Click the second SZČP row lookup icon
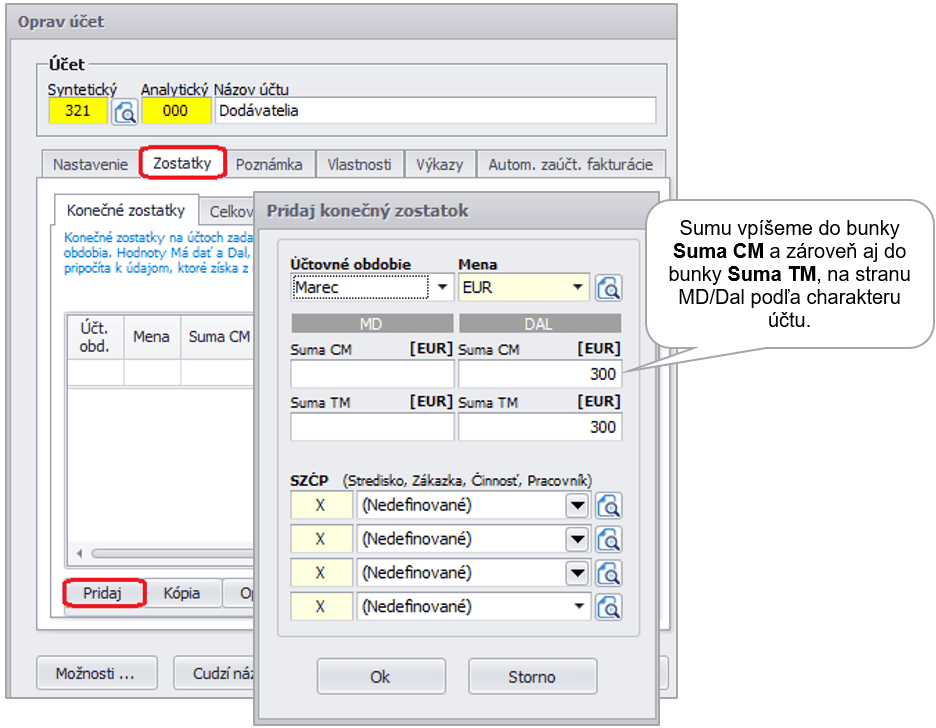This screenshot has width=936, height=728. pos(608,540)
